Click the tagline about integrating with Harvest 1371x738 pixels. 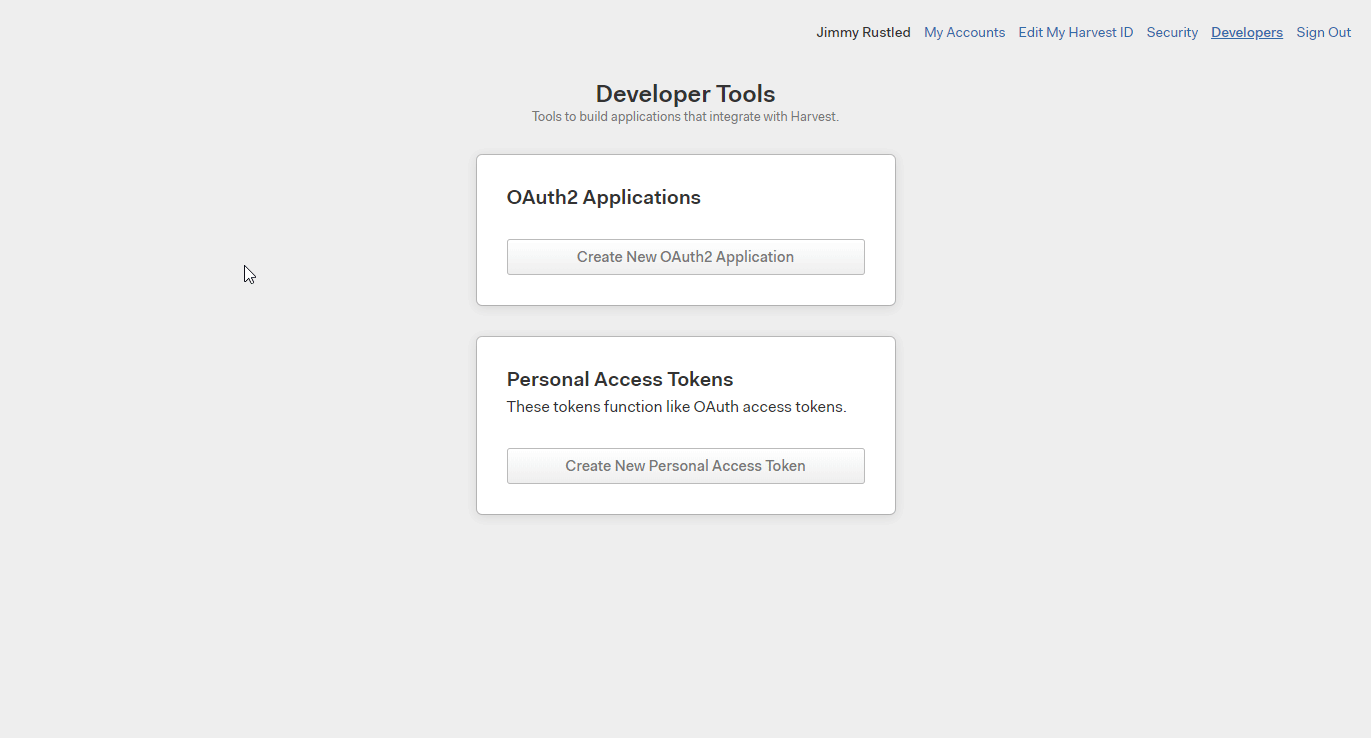(x=685, y=116)
